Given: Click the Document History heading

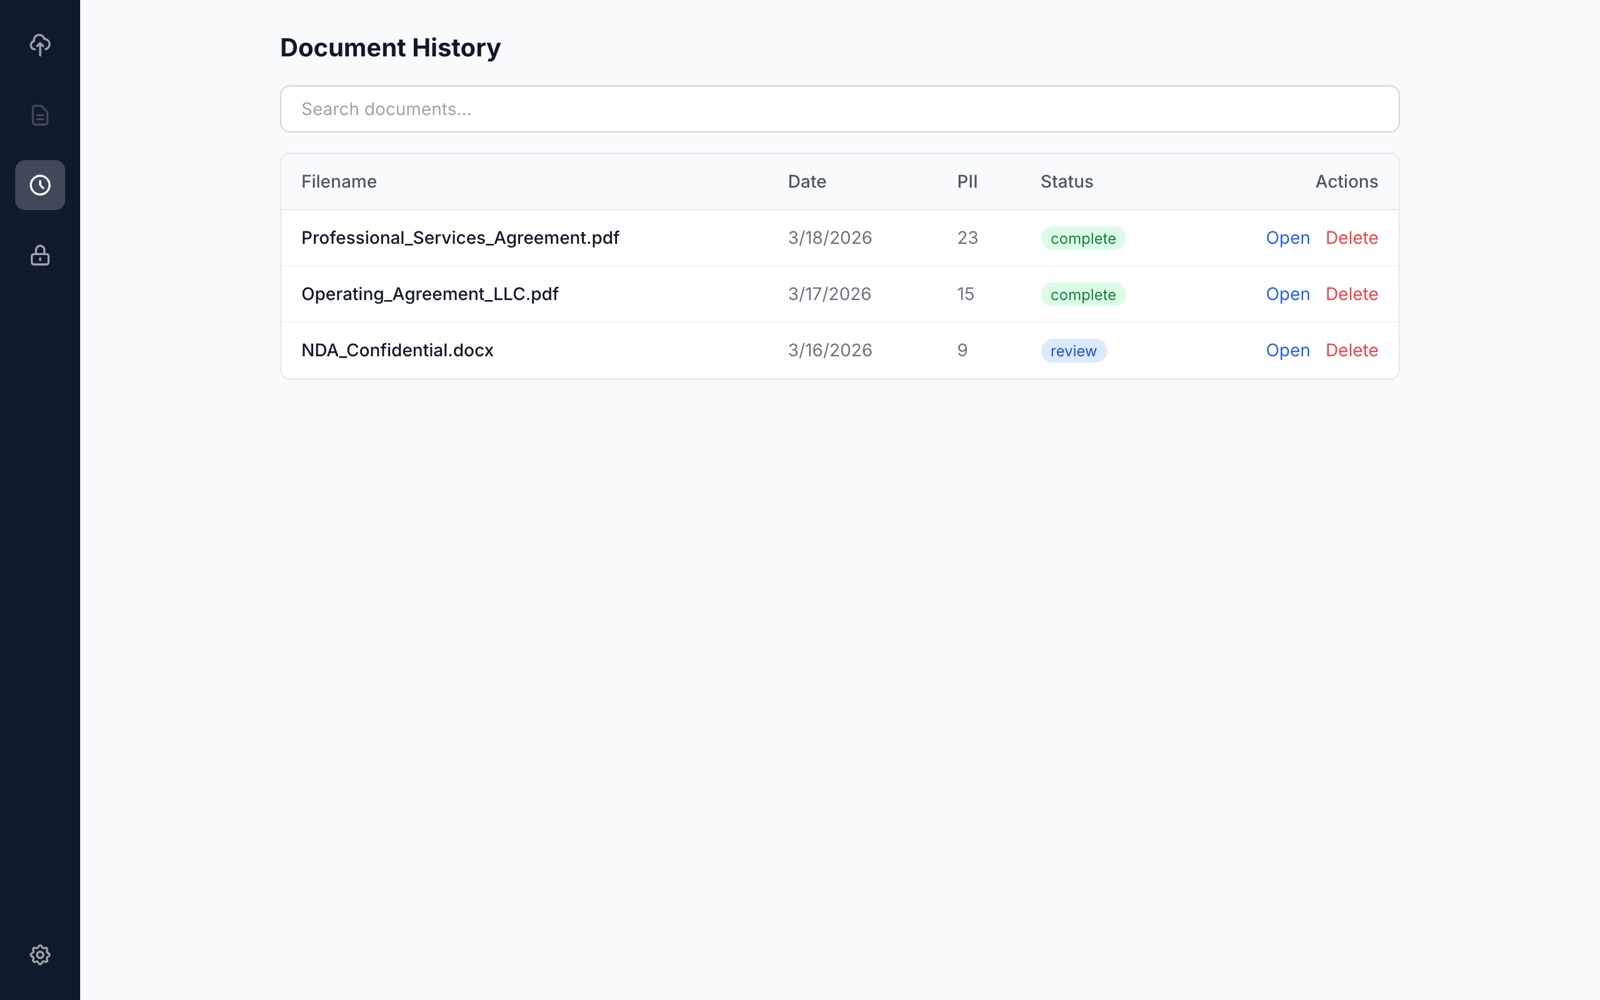Looking at the screenshot, I should (x=390, y=48).
